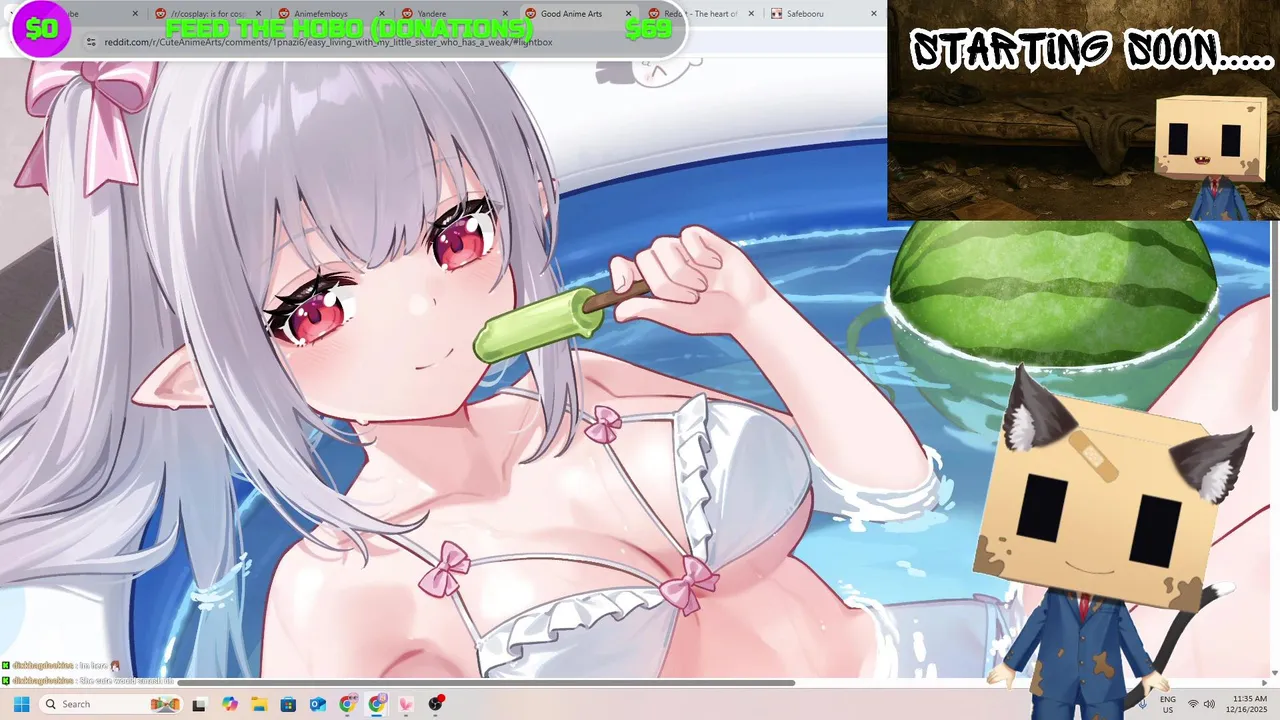Open Microsoft Store from the taskbar
1280x720 pixels.
pyautogui.click(x=288, y=704)
